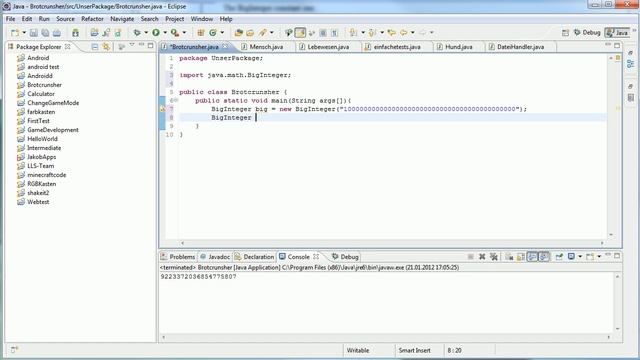Click the editor horizontal scrollbar
The height and width of the screenshot is (360, 640).
pyautogui.click(x=392, y=243)
